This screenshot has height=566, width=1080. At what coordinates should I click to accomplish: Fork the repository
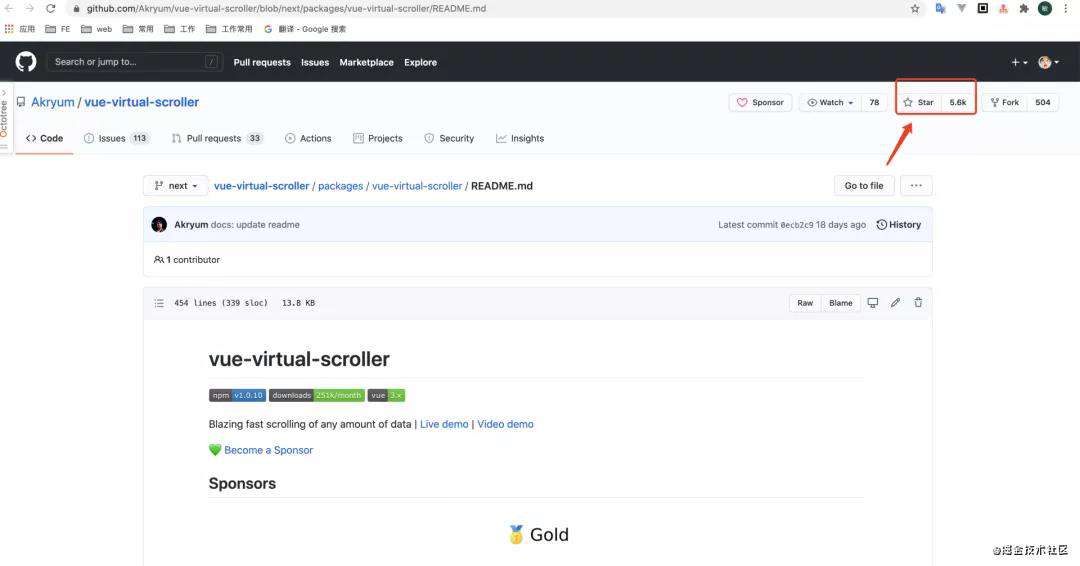click(x=1004, y=103)
